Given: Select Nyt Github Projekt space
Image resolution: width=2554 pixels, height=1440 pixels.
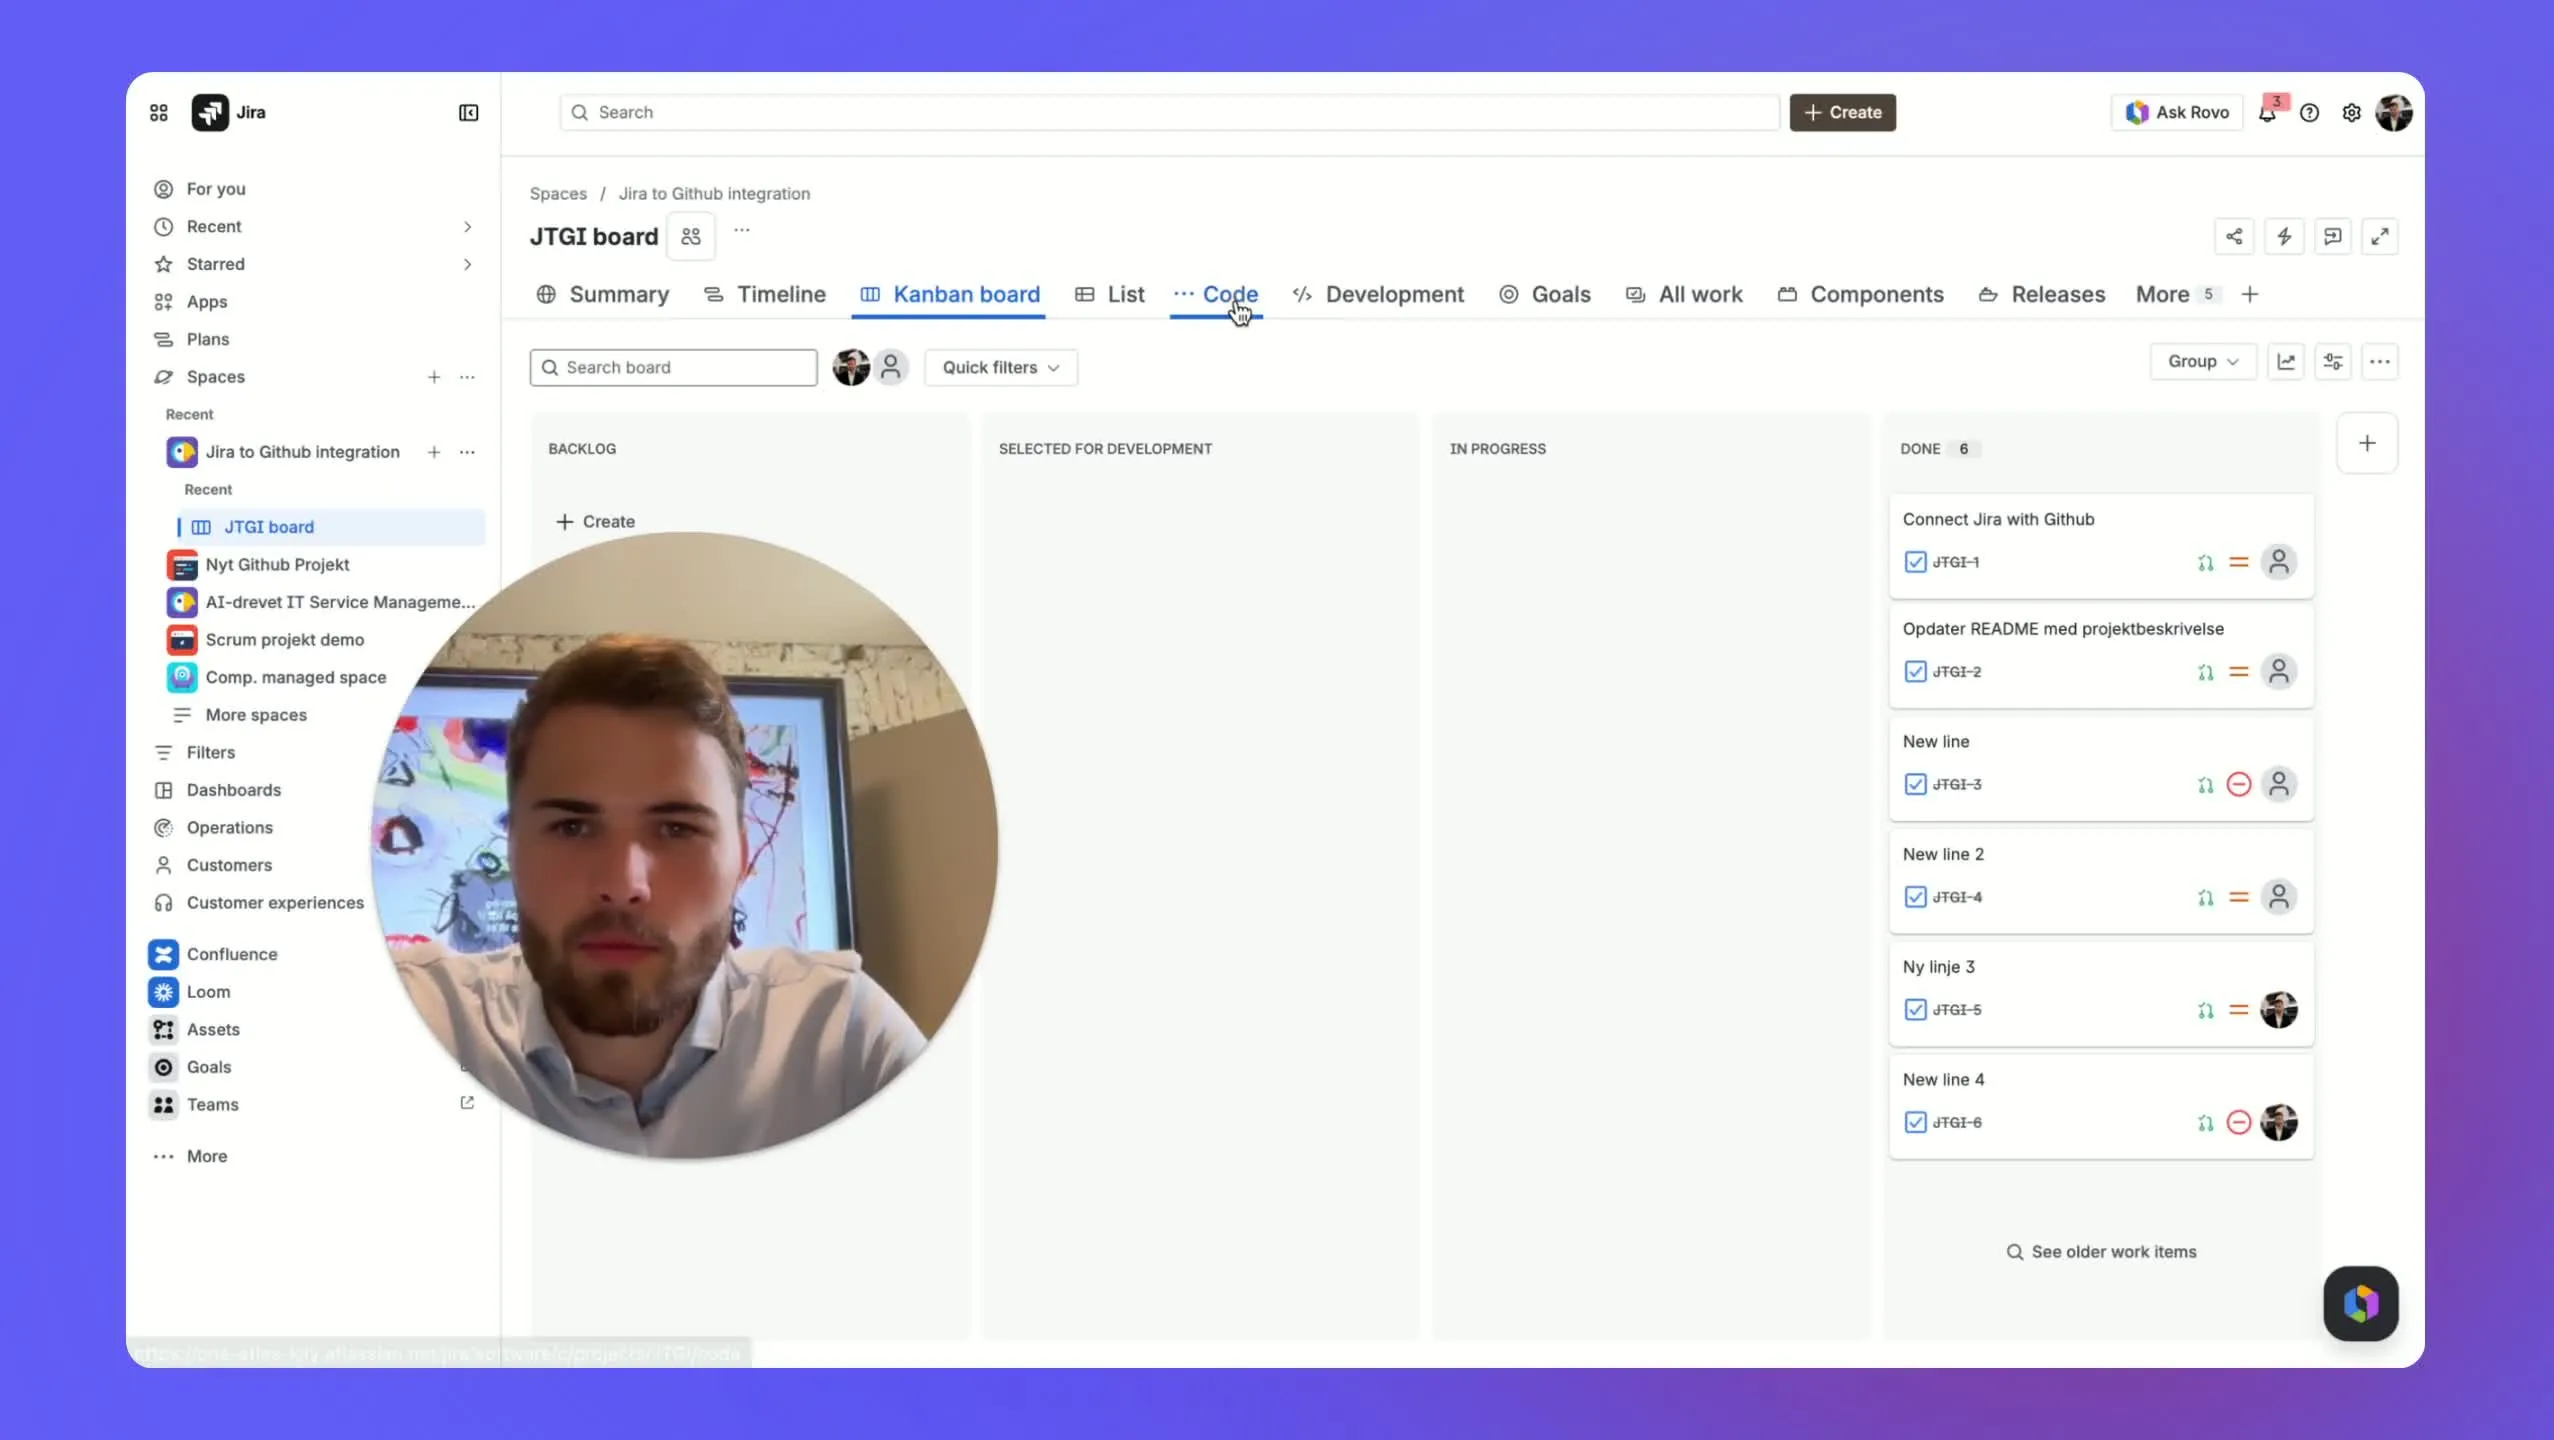Looking at the screenshot, I should (x=277, y=565).
